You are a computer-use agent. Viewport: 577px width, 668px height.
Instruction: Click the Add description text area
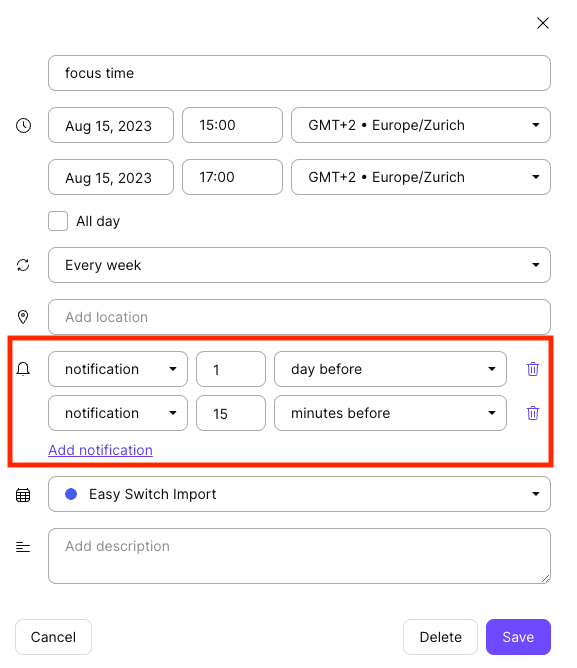pyautogui.click(x=299, y=556)
